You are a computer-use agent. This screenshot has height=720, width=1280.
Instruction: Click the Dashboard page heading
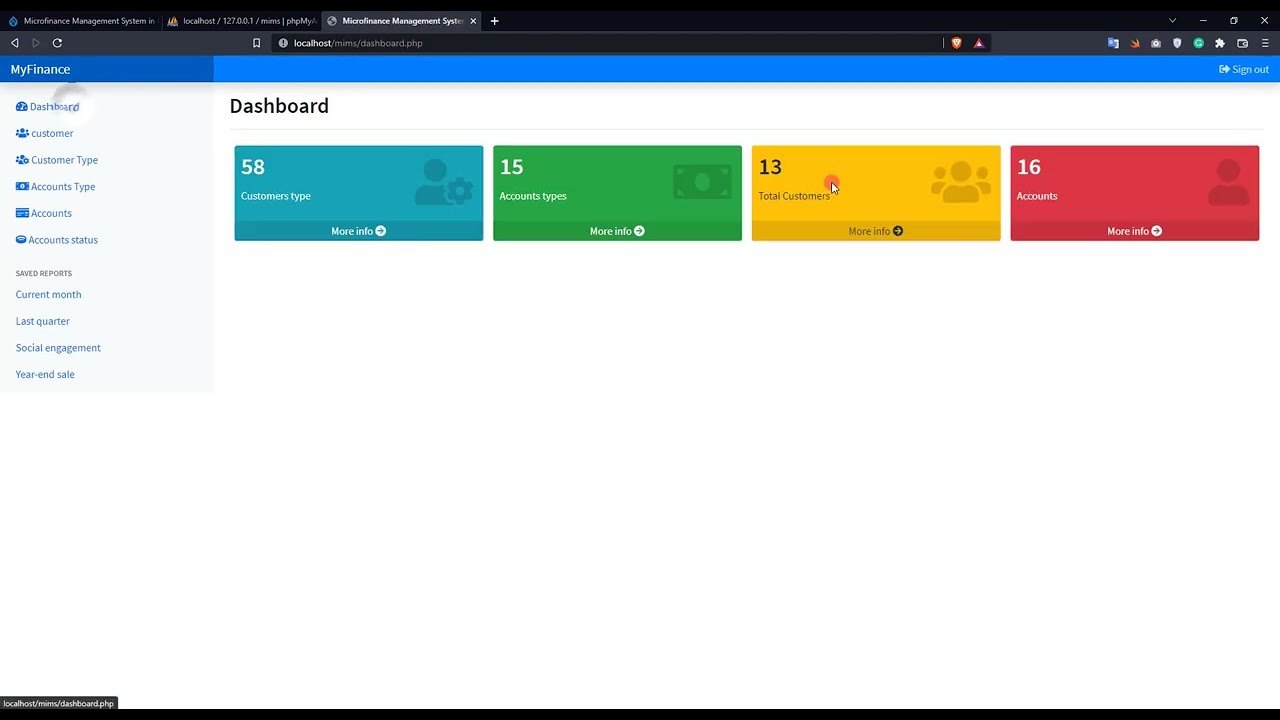point(279,106)
